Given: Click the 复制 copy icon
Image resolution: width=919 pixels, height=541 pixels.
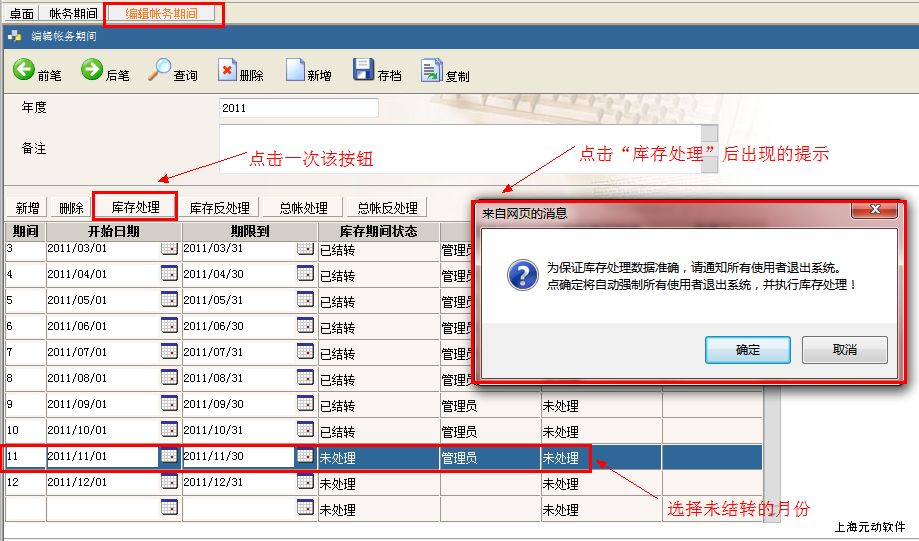Looking at the screenshot, I should point(431,71).
